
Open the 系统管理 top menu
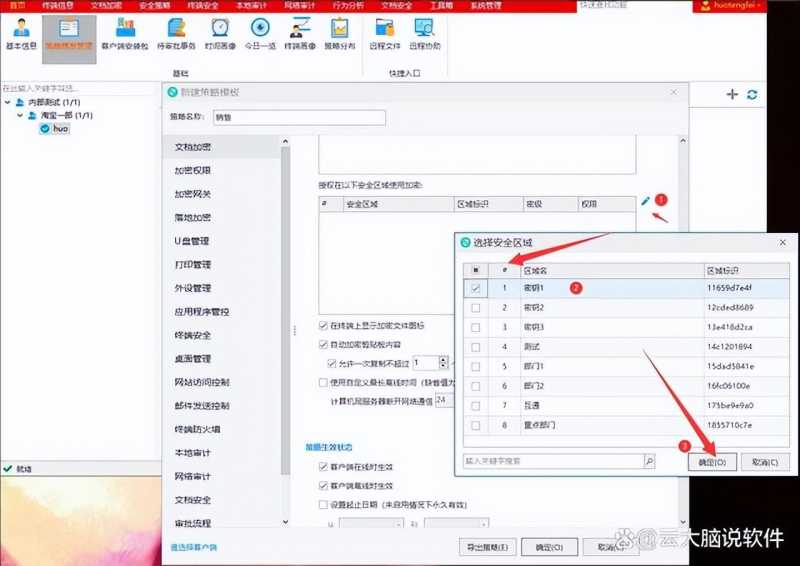486,6
